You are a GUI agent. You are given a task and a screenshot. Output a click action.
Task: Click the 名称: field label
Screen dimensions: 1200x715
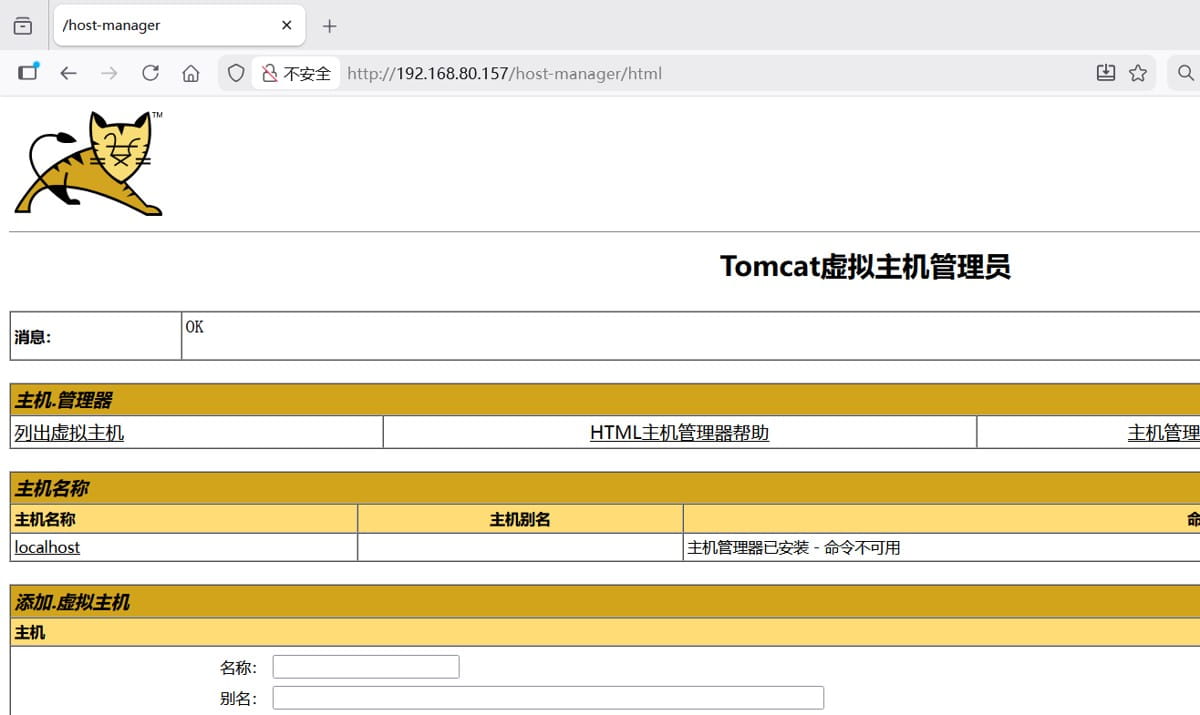(238, 668)
